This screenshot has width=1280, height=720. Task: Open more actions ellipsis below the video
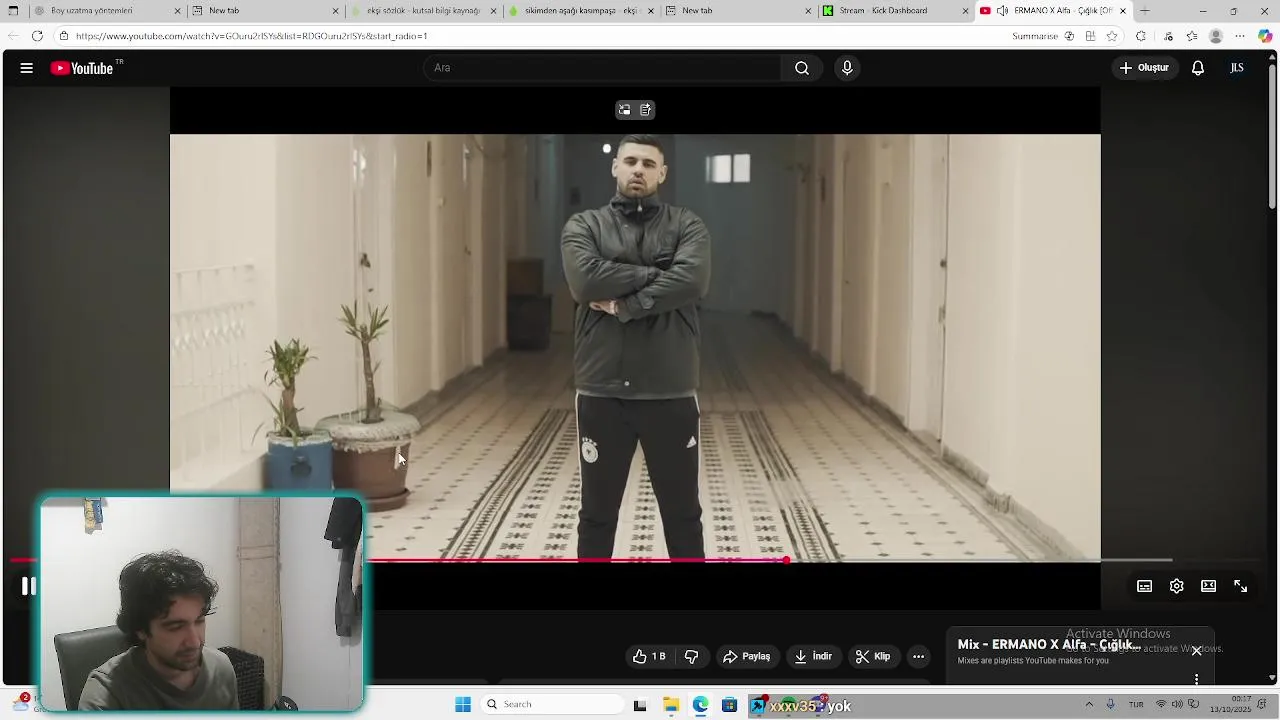918,656
